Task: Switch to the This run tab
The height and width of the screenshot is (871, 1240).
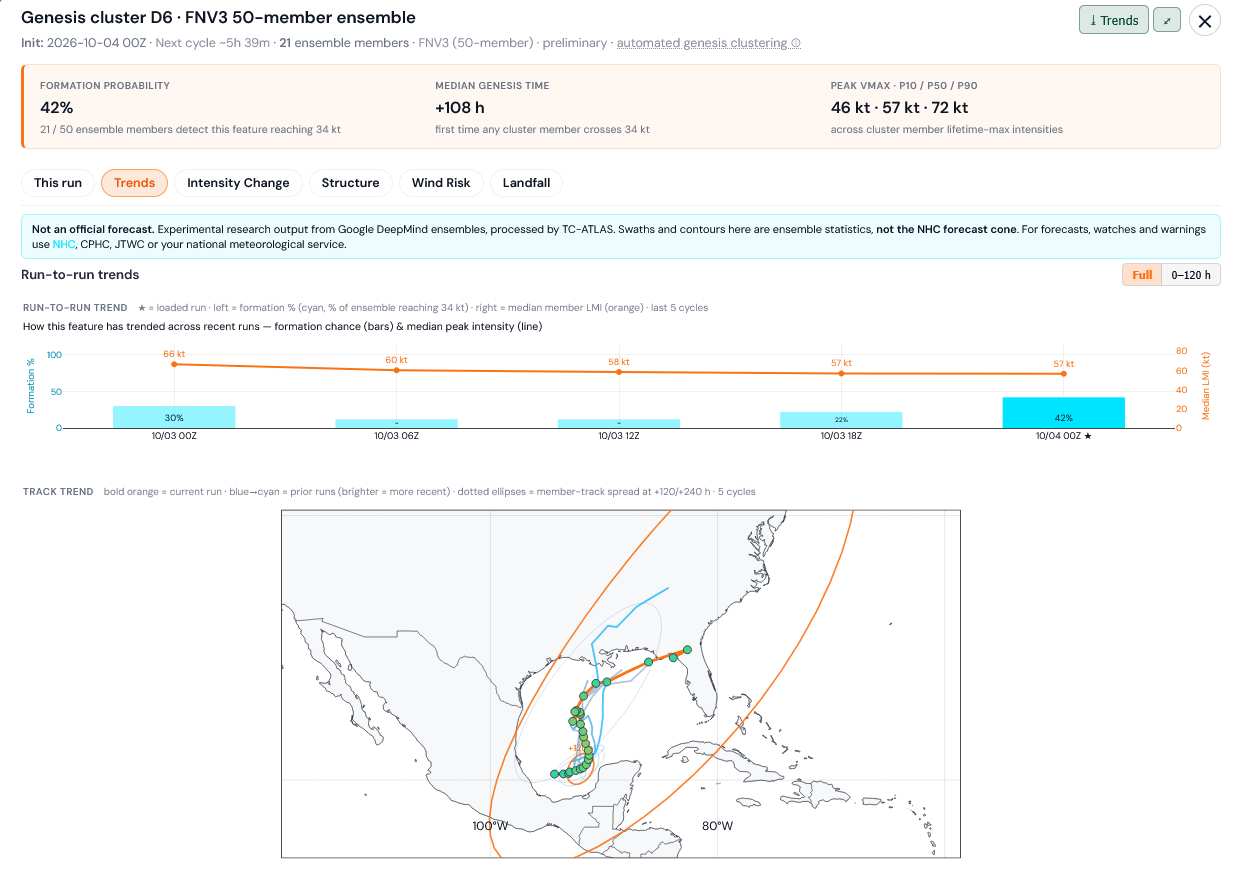Action: [58, 183]
